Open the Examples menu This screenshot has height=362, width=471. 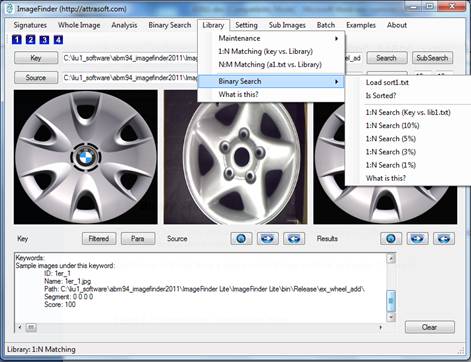[x=361, y=25]
